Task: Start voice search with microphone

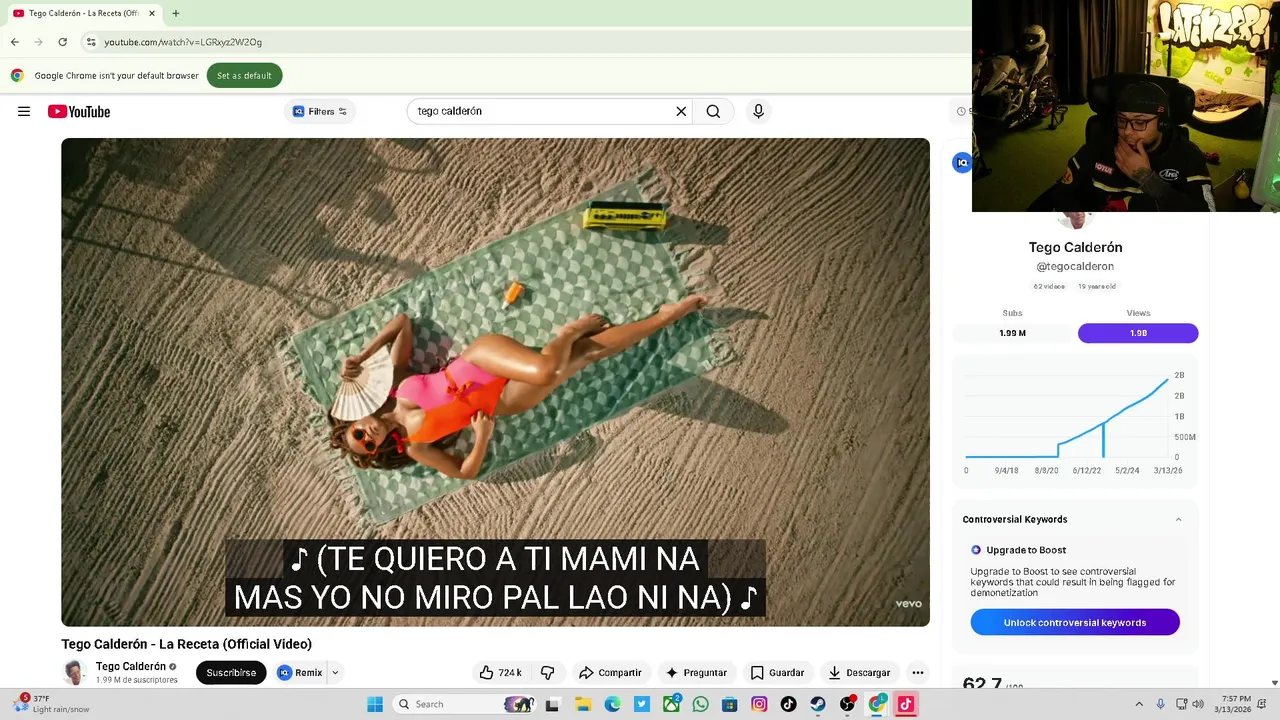Action: (758, 111)
